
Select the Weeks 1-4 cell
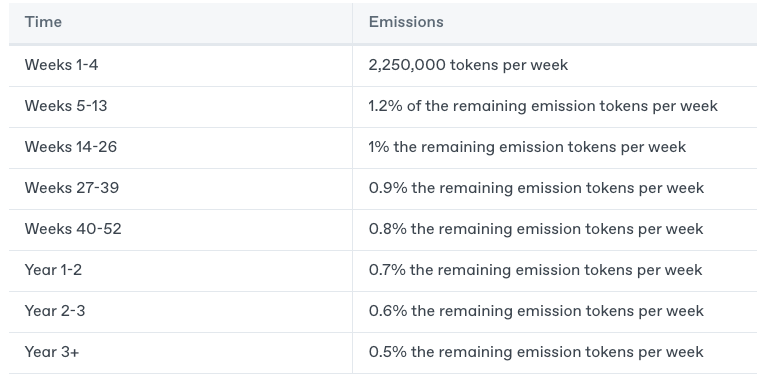tap(180, 66)
